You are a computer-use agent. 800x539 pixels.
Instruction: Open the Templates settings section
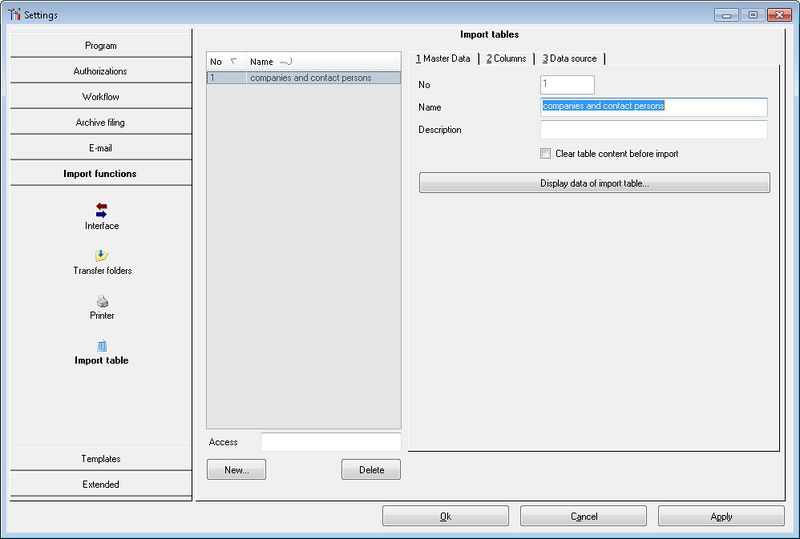[x=101, y=458]
